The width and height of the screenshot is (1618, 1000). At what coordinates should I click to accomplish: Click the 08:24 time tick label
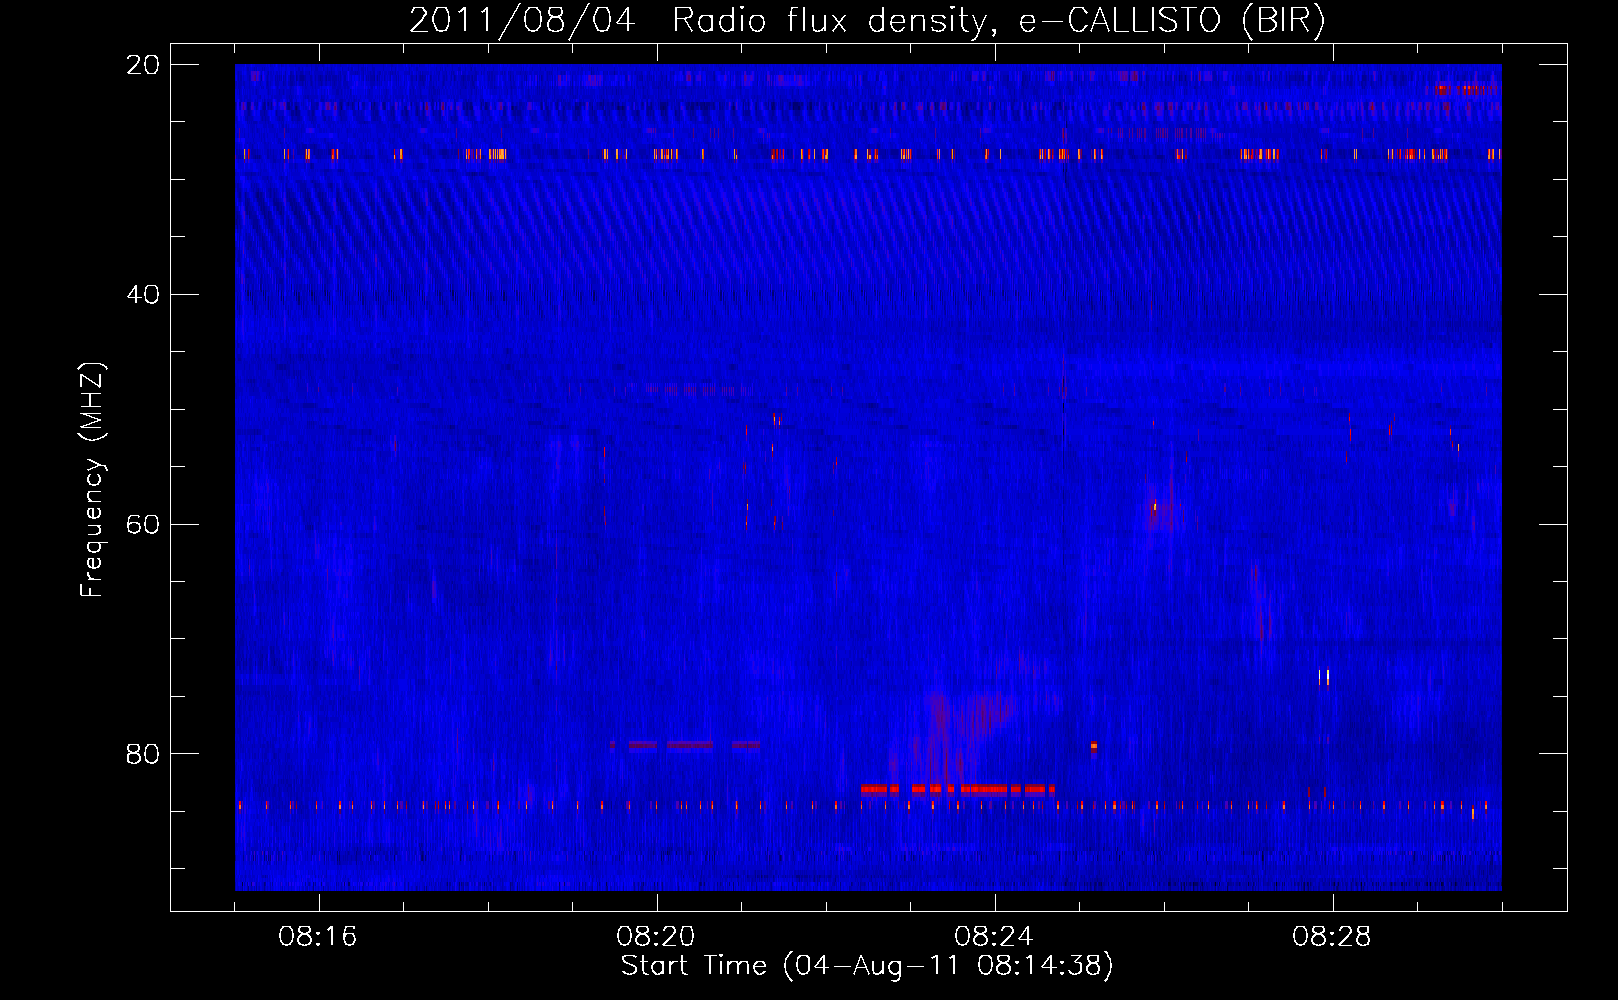(x=994, y=937)
